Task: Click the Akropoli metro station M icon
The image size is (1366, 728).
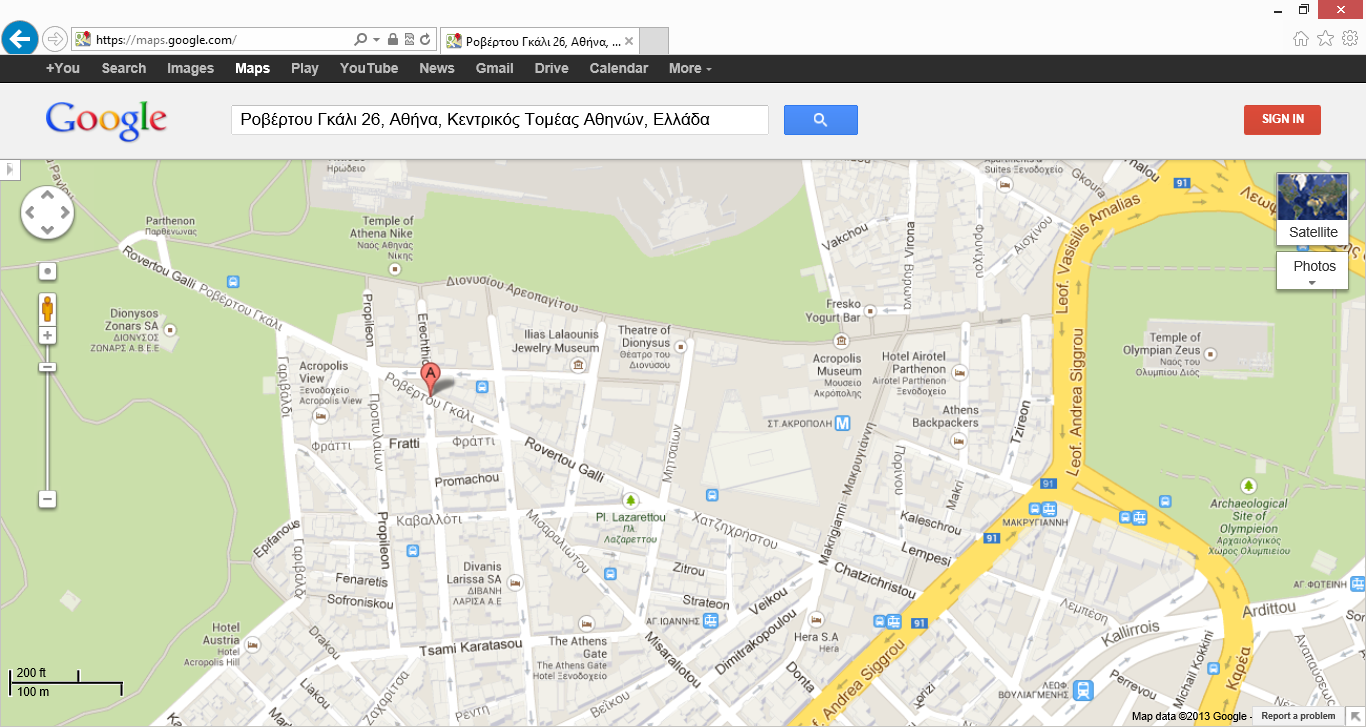Action: (x=842, y=423)
